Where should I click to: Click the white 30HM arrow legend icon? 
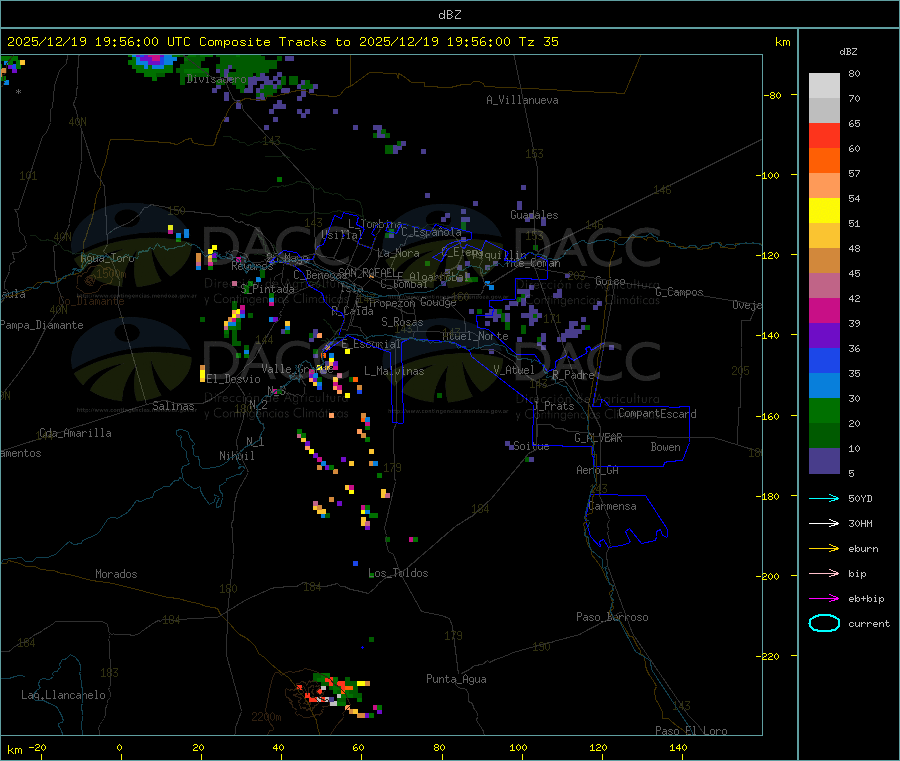point(824,523)
